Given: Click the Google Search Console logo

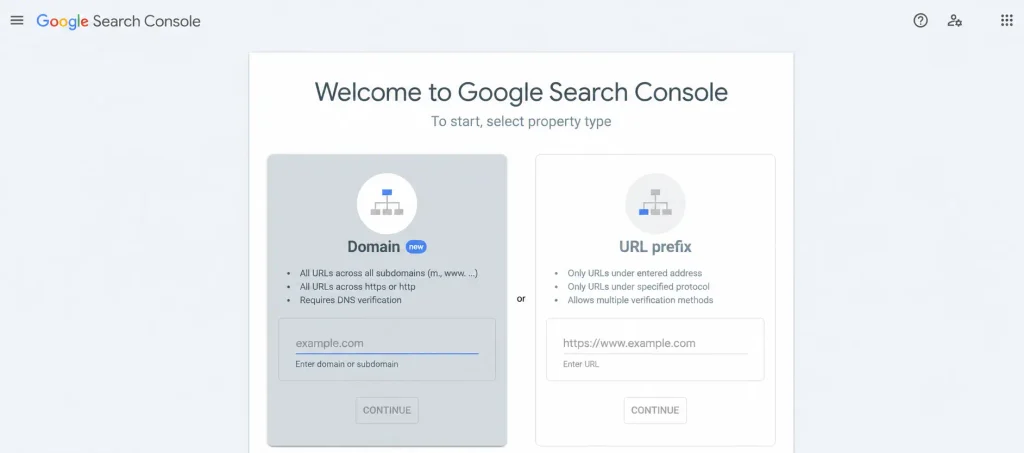Looking at the screenshot, I should tap(118, 21).
